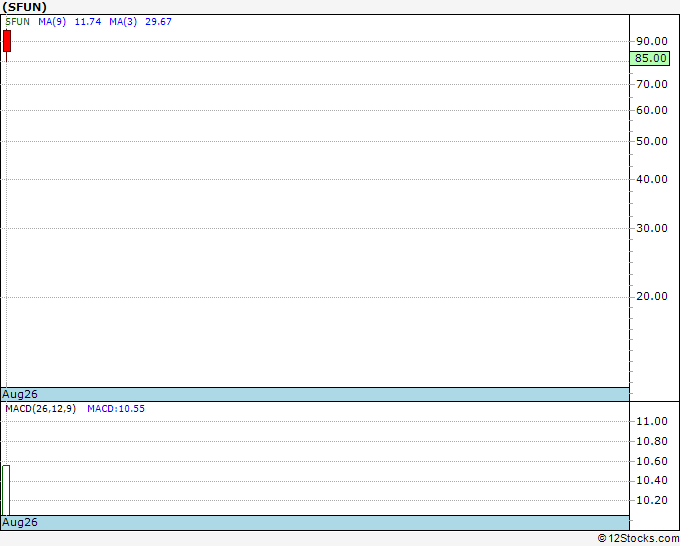Click the 29.67 moving average value

coord(158,22)
